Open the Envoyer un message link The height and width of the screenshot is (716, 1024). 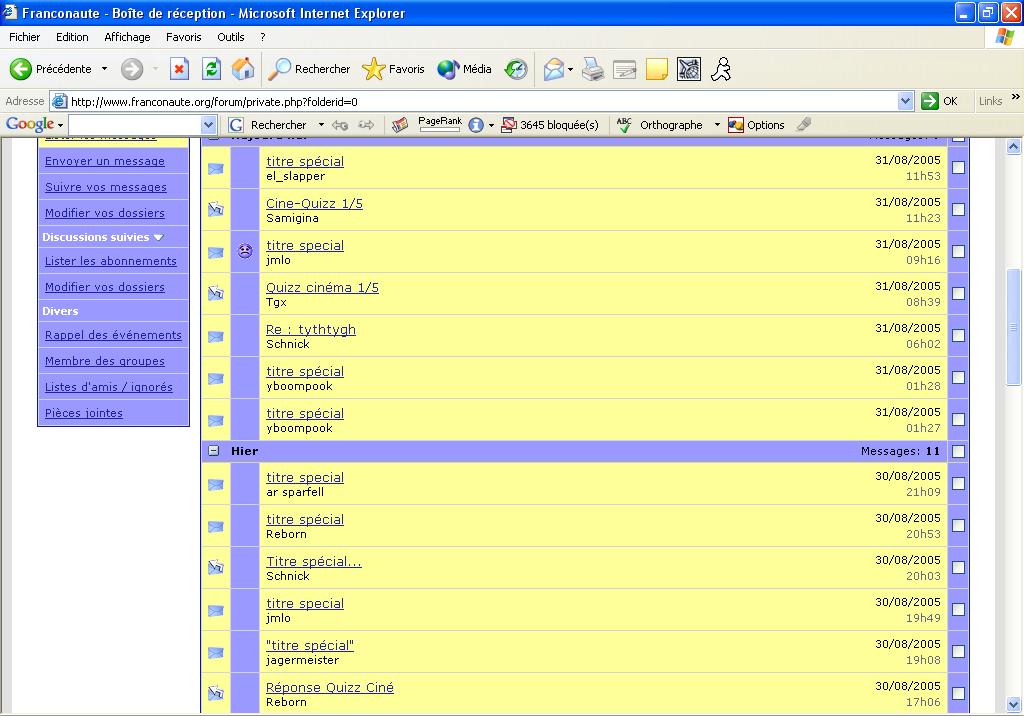(x=105, y=161)
